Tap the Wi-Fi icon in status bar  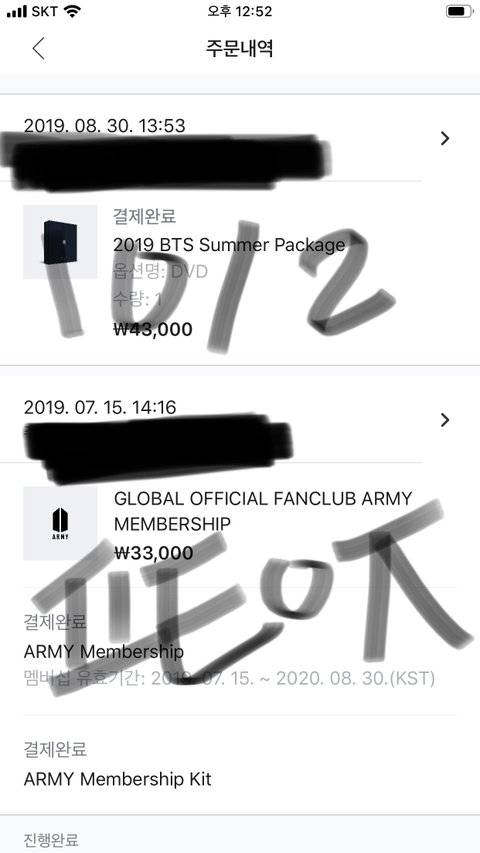(x=71, y=11)
